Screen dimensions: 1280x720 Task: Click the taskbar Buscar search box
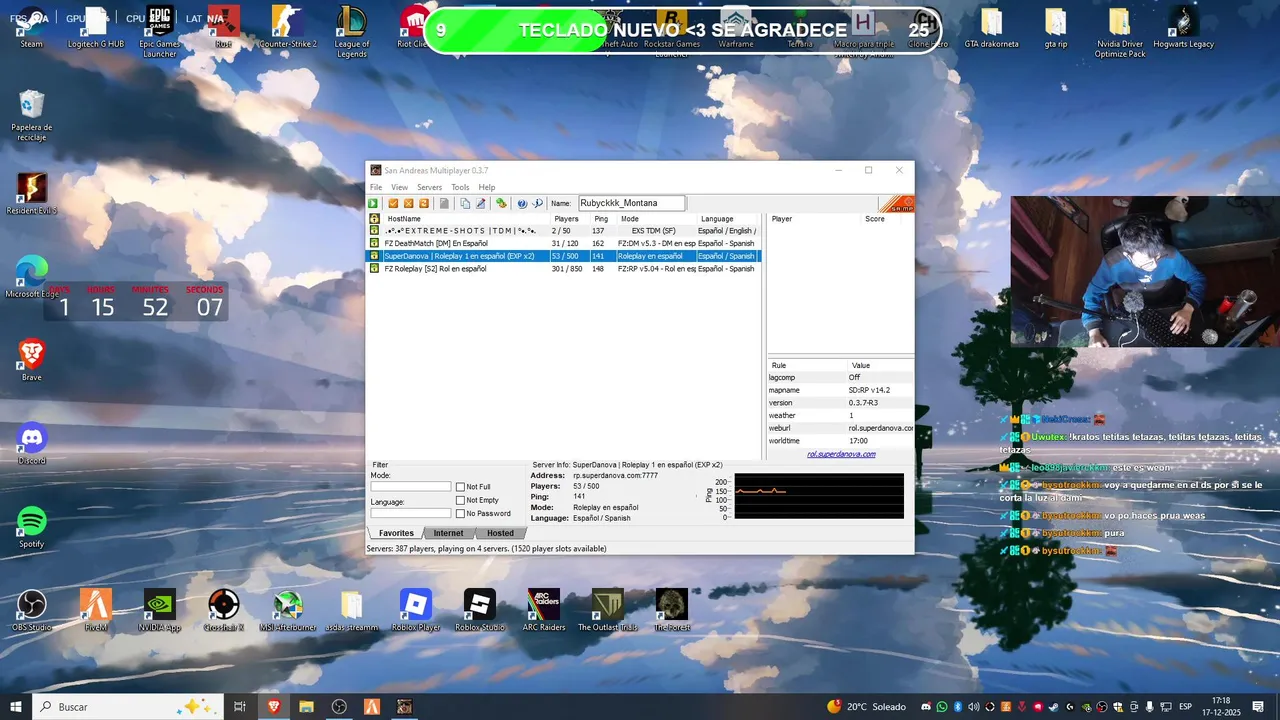(x=130, y=707)
